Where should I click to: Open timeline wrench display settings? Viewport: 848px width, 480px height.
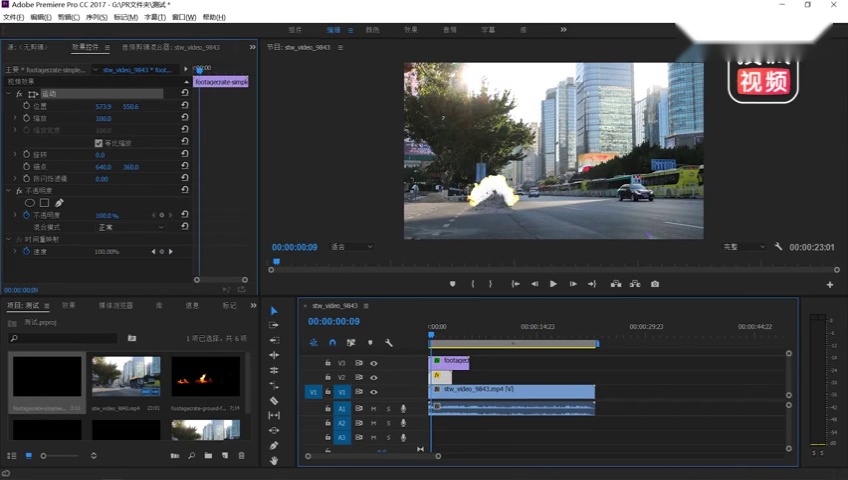pyautogui.click(x=388, y=343)
